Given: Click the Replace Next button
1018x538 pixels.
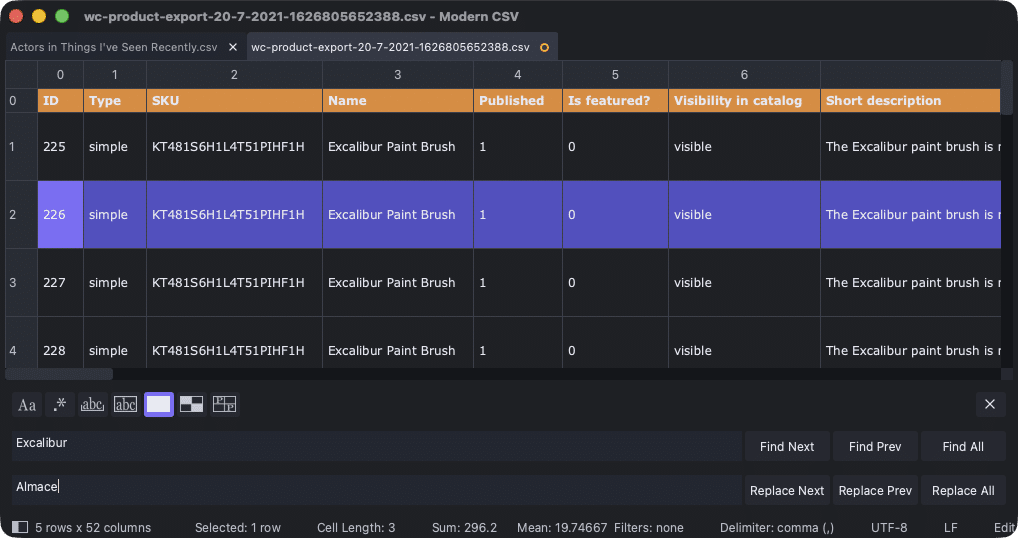Looking at the screenshot, I should tap(787, 491).
